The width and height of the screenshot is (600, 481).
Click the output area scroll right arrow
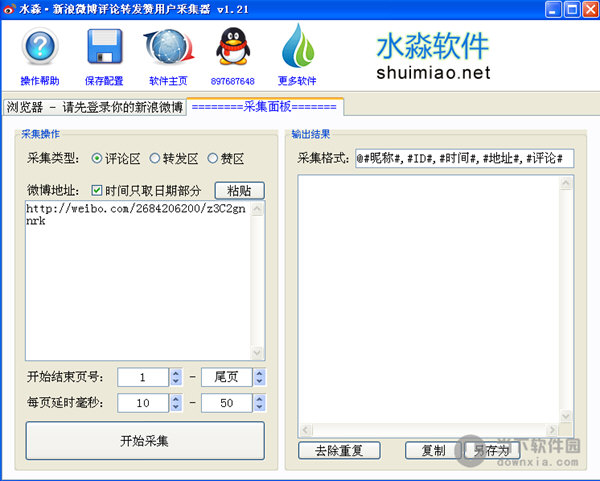click(x=552, y=430)
